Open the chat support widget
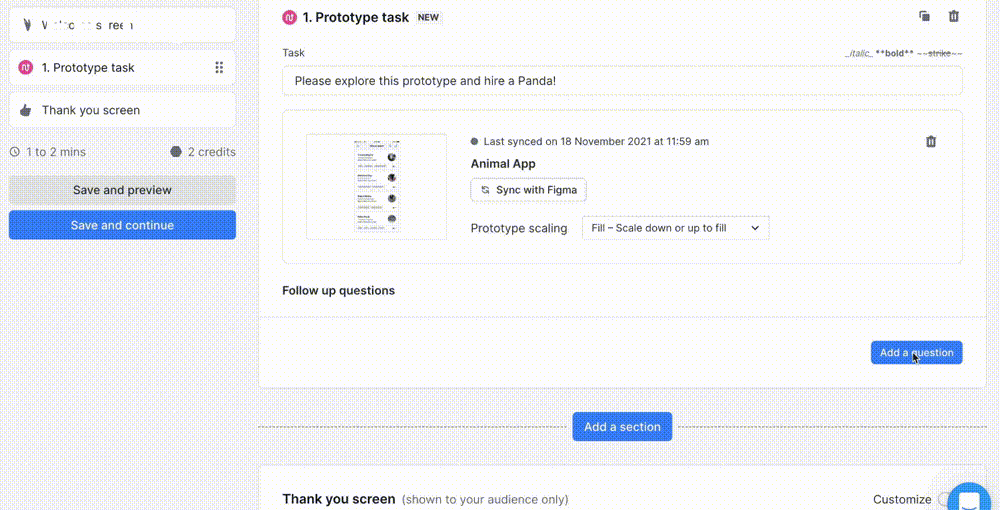 (968, 500)
